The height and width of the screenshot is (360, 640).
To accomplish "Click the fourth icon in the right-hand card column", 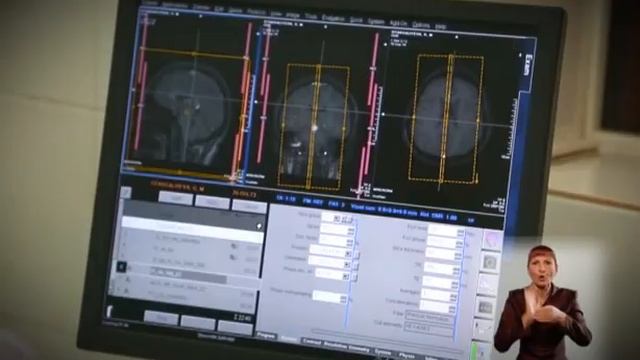I will coord(485,307).
